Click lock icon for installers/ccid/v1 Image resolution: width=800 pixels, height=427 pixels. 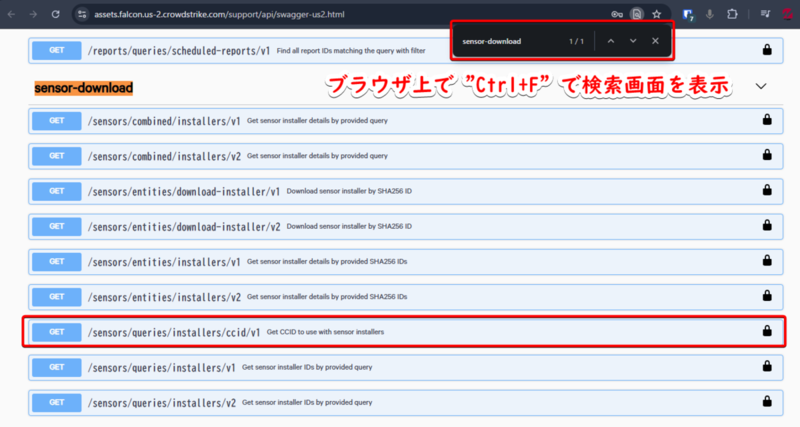tap(767, 331)
